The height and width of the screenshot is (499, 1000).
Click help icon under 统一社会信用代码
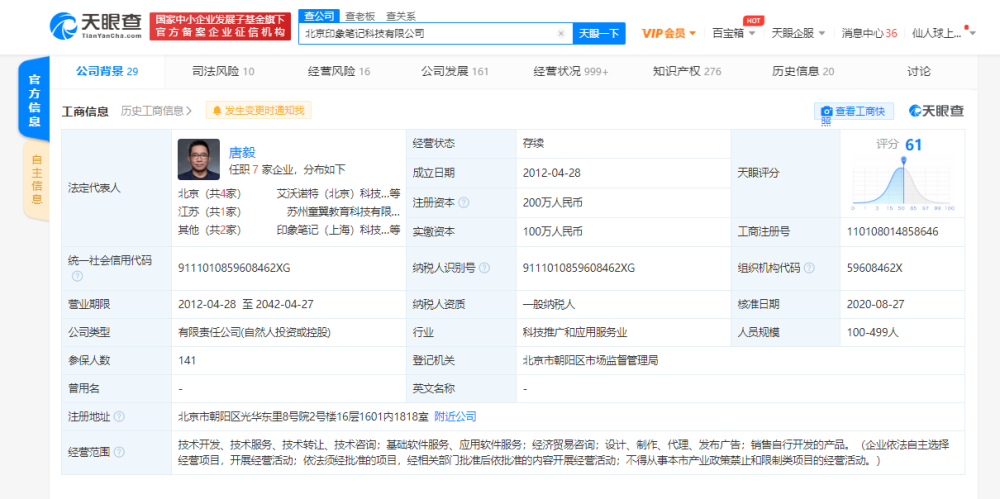[77, 276]
